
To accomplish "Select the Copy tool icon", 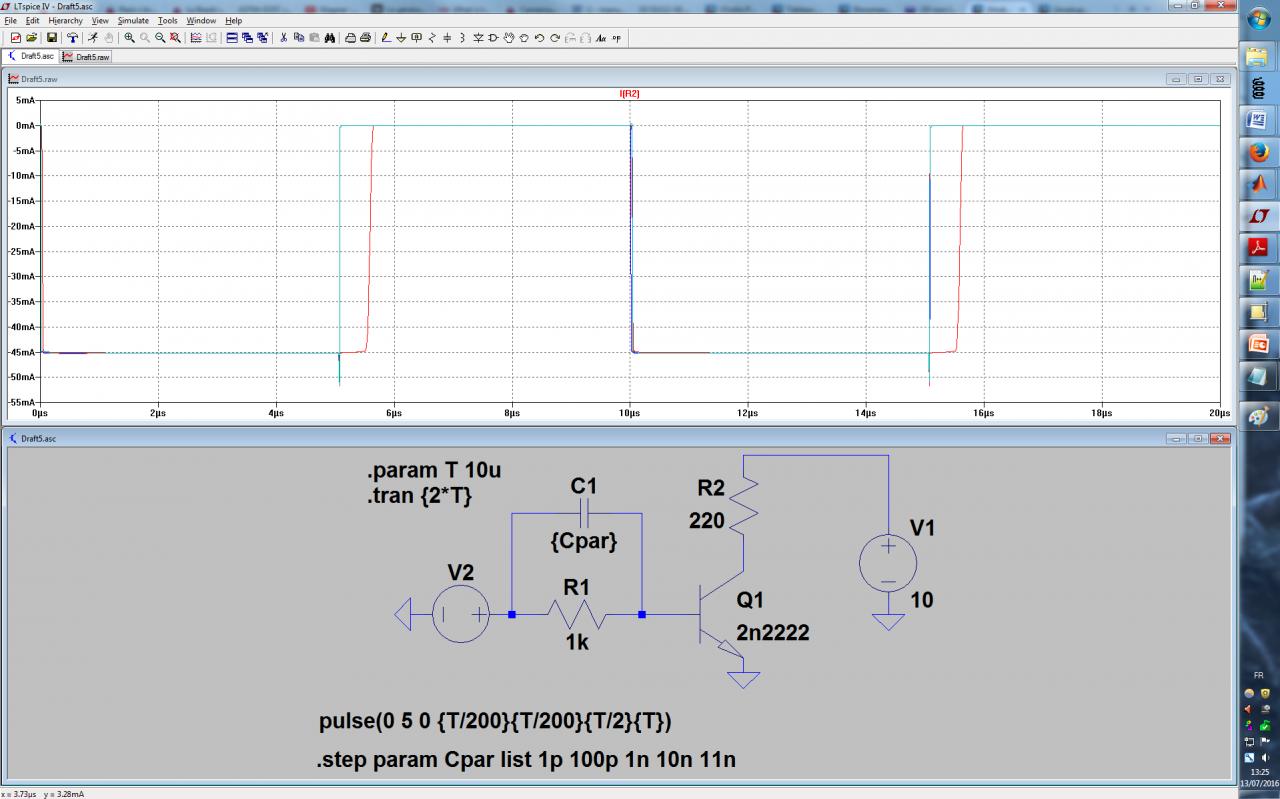I will [x=299, y=37].
